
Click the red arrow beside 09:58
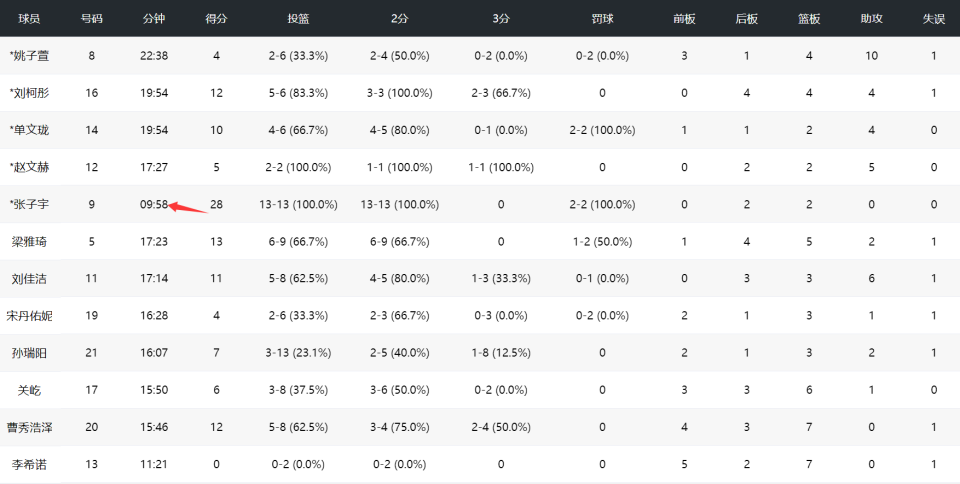click(x=188, y=207)
